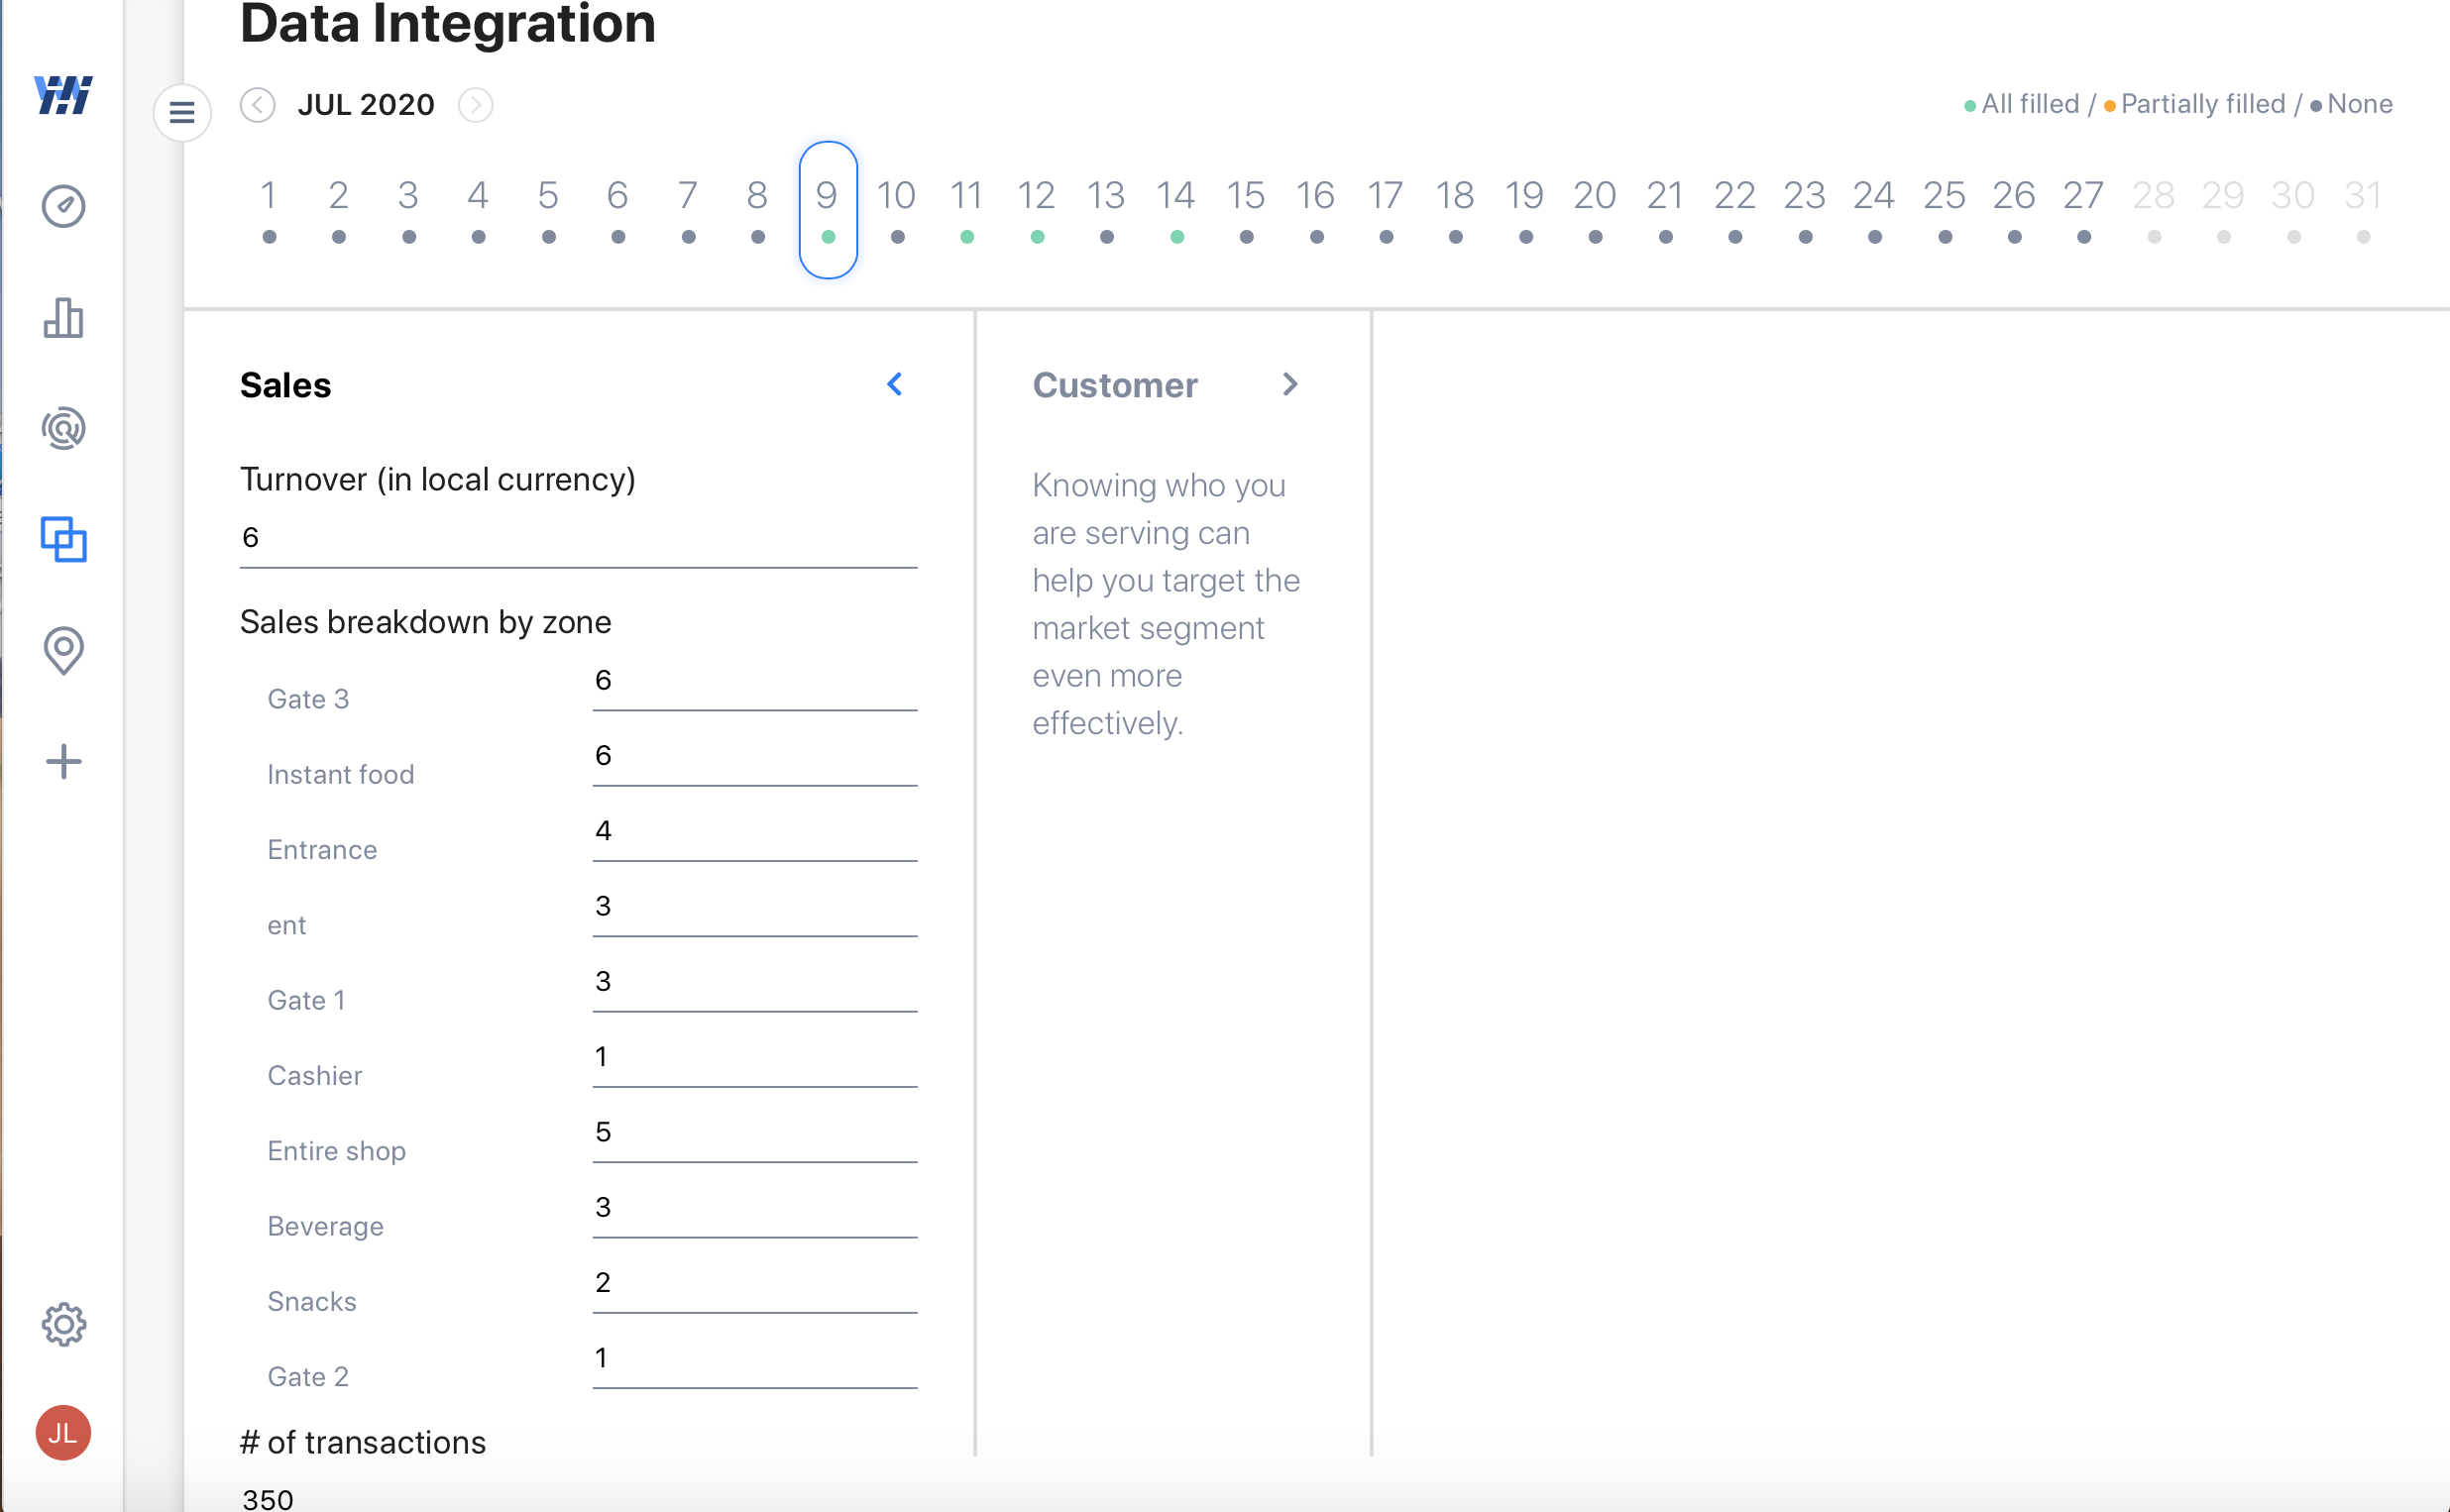
Task: Click the JL user avatar
Action: (x=63, y=1433)
